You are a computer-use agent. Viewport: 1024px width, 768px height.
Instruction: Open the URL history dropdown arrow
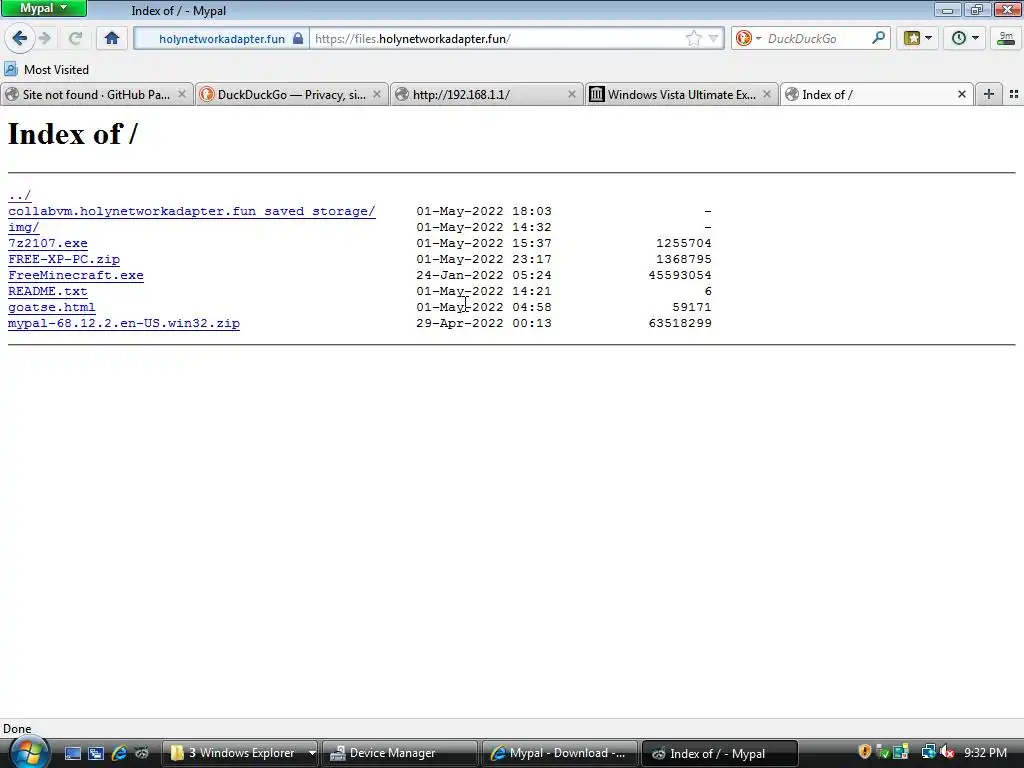click(713, 39)
